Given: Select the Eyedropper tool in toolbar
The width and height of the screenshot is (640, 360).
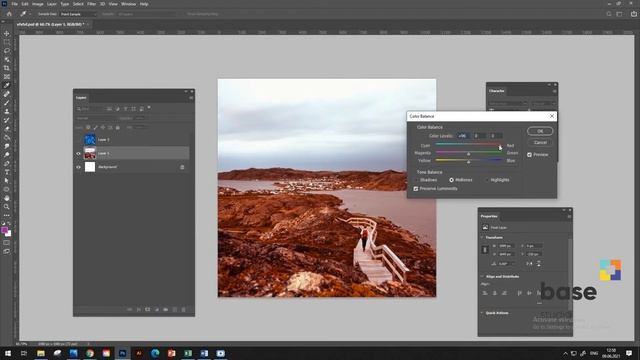Looking at the screenshot, I should pos(7,85).
